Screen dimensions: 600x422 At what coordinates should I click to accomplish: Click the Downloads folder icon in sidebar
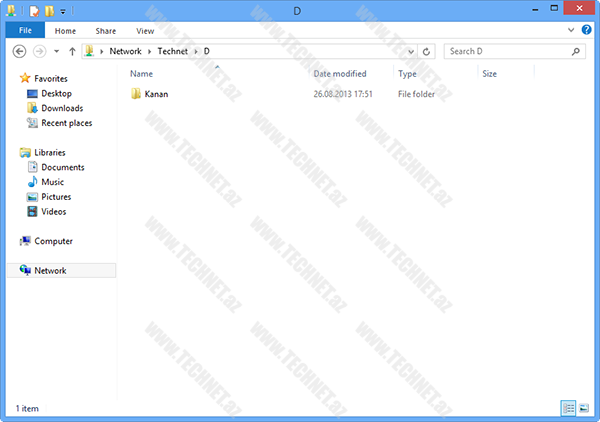(32, 108)
